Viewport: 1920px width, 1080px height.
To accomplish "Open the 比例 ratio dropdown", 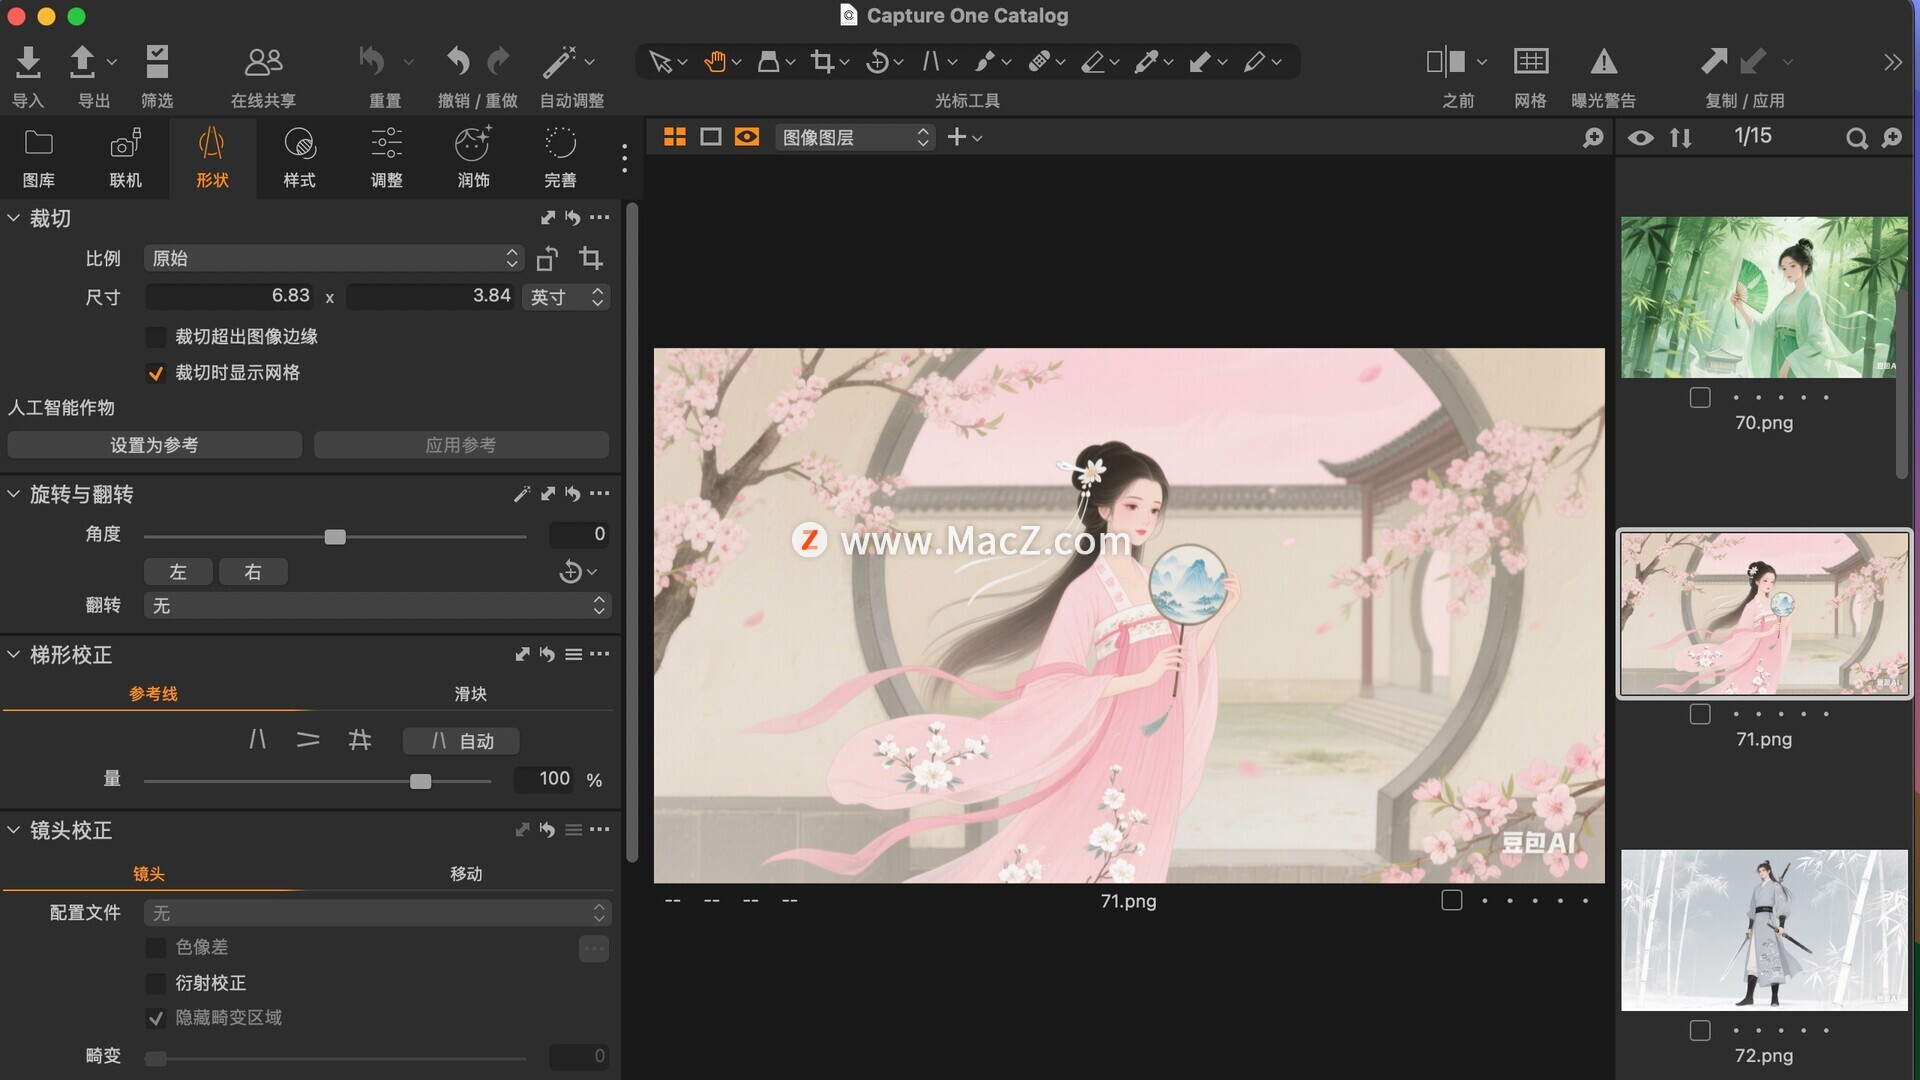I will (x=334, y=259).
